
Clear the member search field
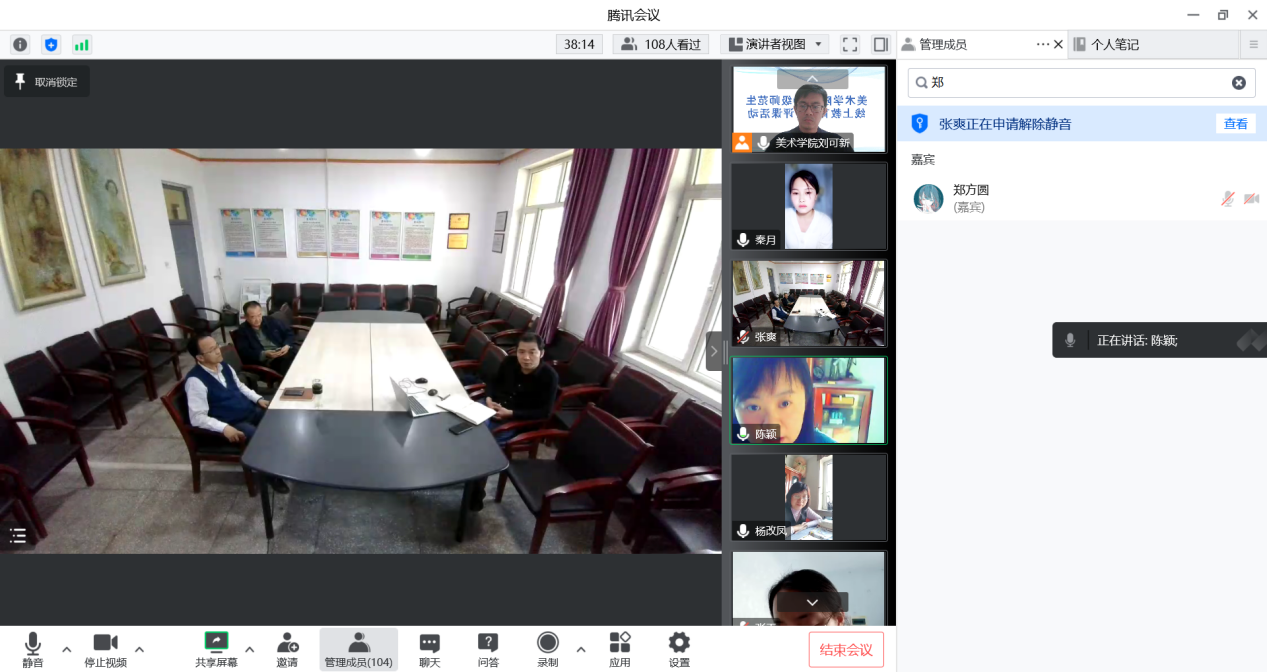pos(1238,83)
